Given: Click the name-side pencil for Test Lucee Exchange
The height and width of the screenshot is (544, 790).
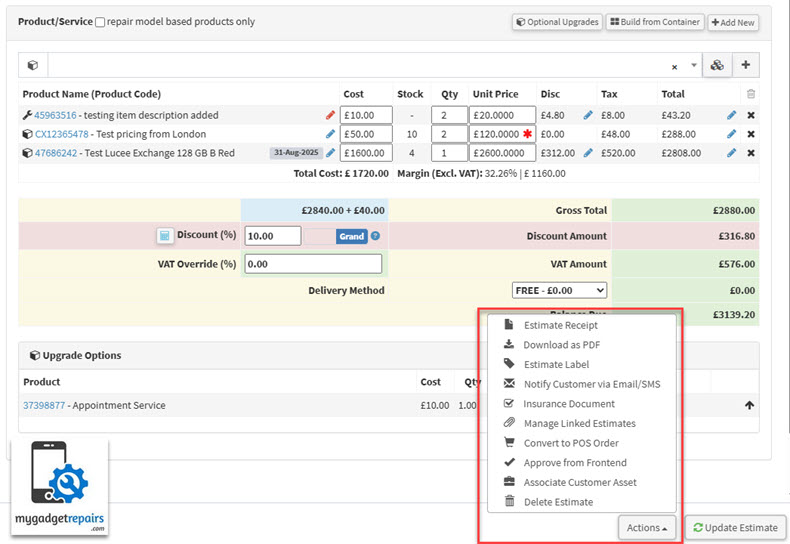Looking at the screenshot, I should tap(330, 153).
